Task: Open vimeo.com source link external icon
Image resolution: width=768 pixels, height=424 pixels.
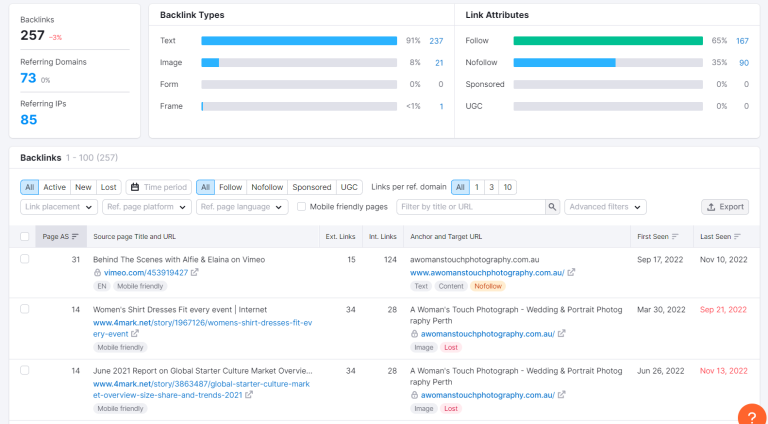Action: coord(194,273)
